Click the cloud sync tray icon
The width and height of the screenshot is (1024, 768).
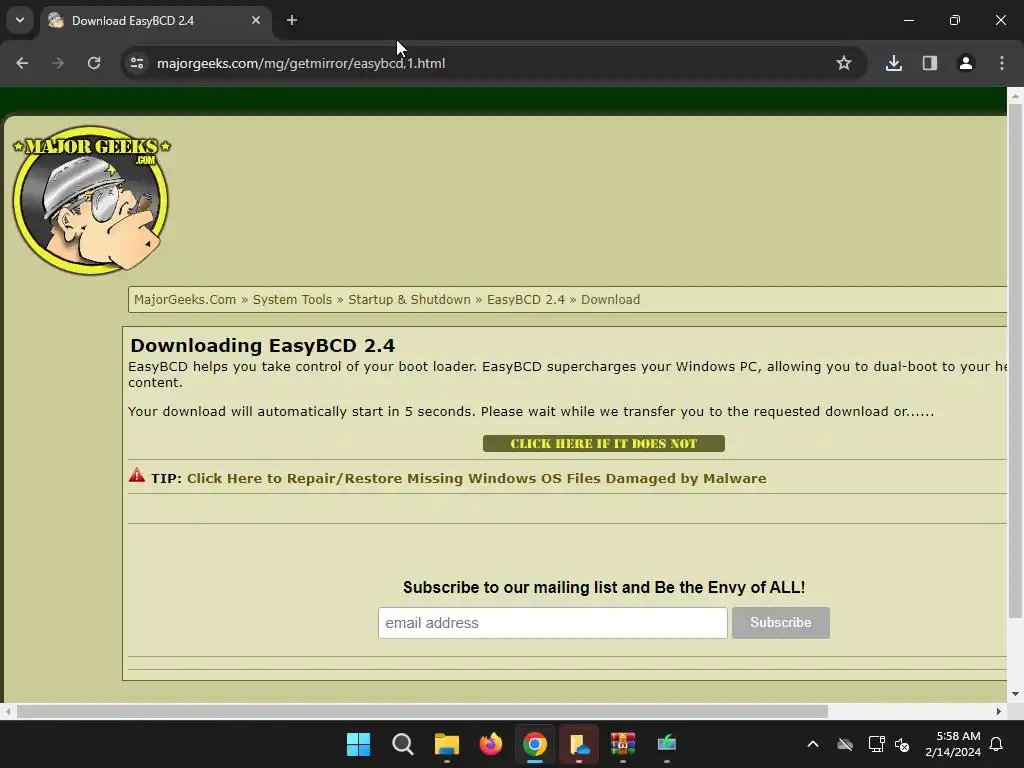coord(845,744)
